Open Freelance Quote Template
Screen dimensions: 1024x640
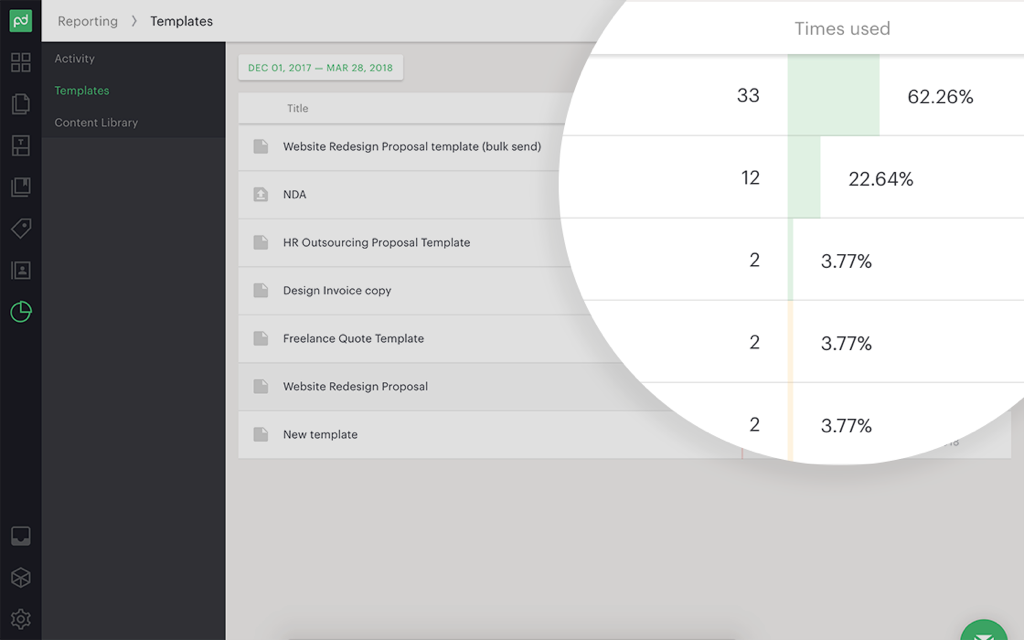[353, 338]
